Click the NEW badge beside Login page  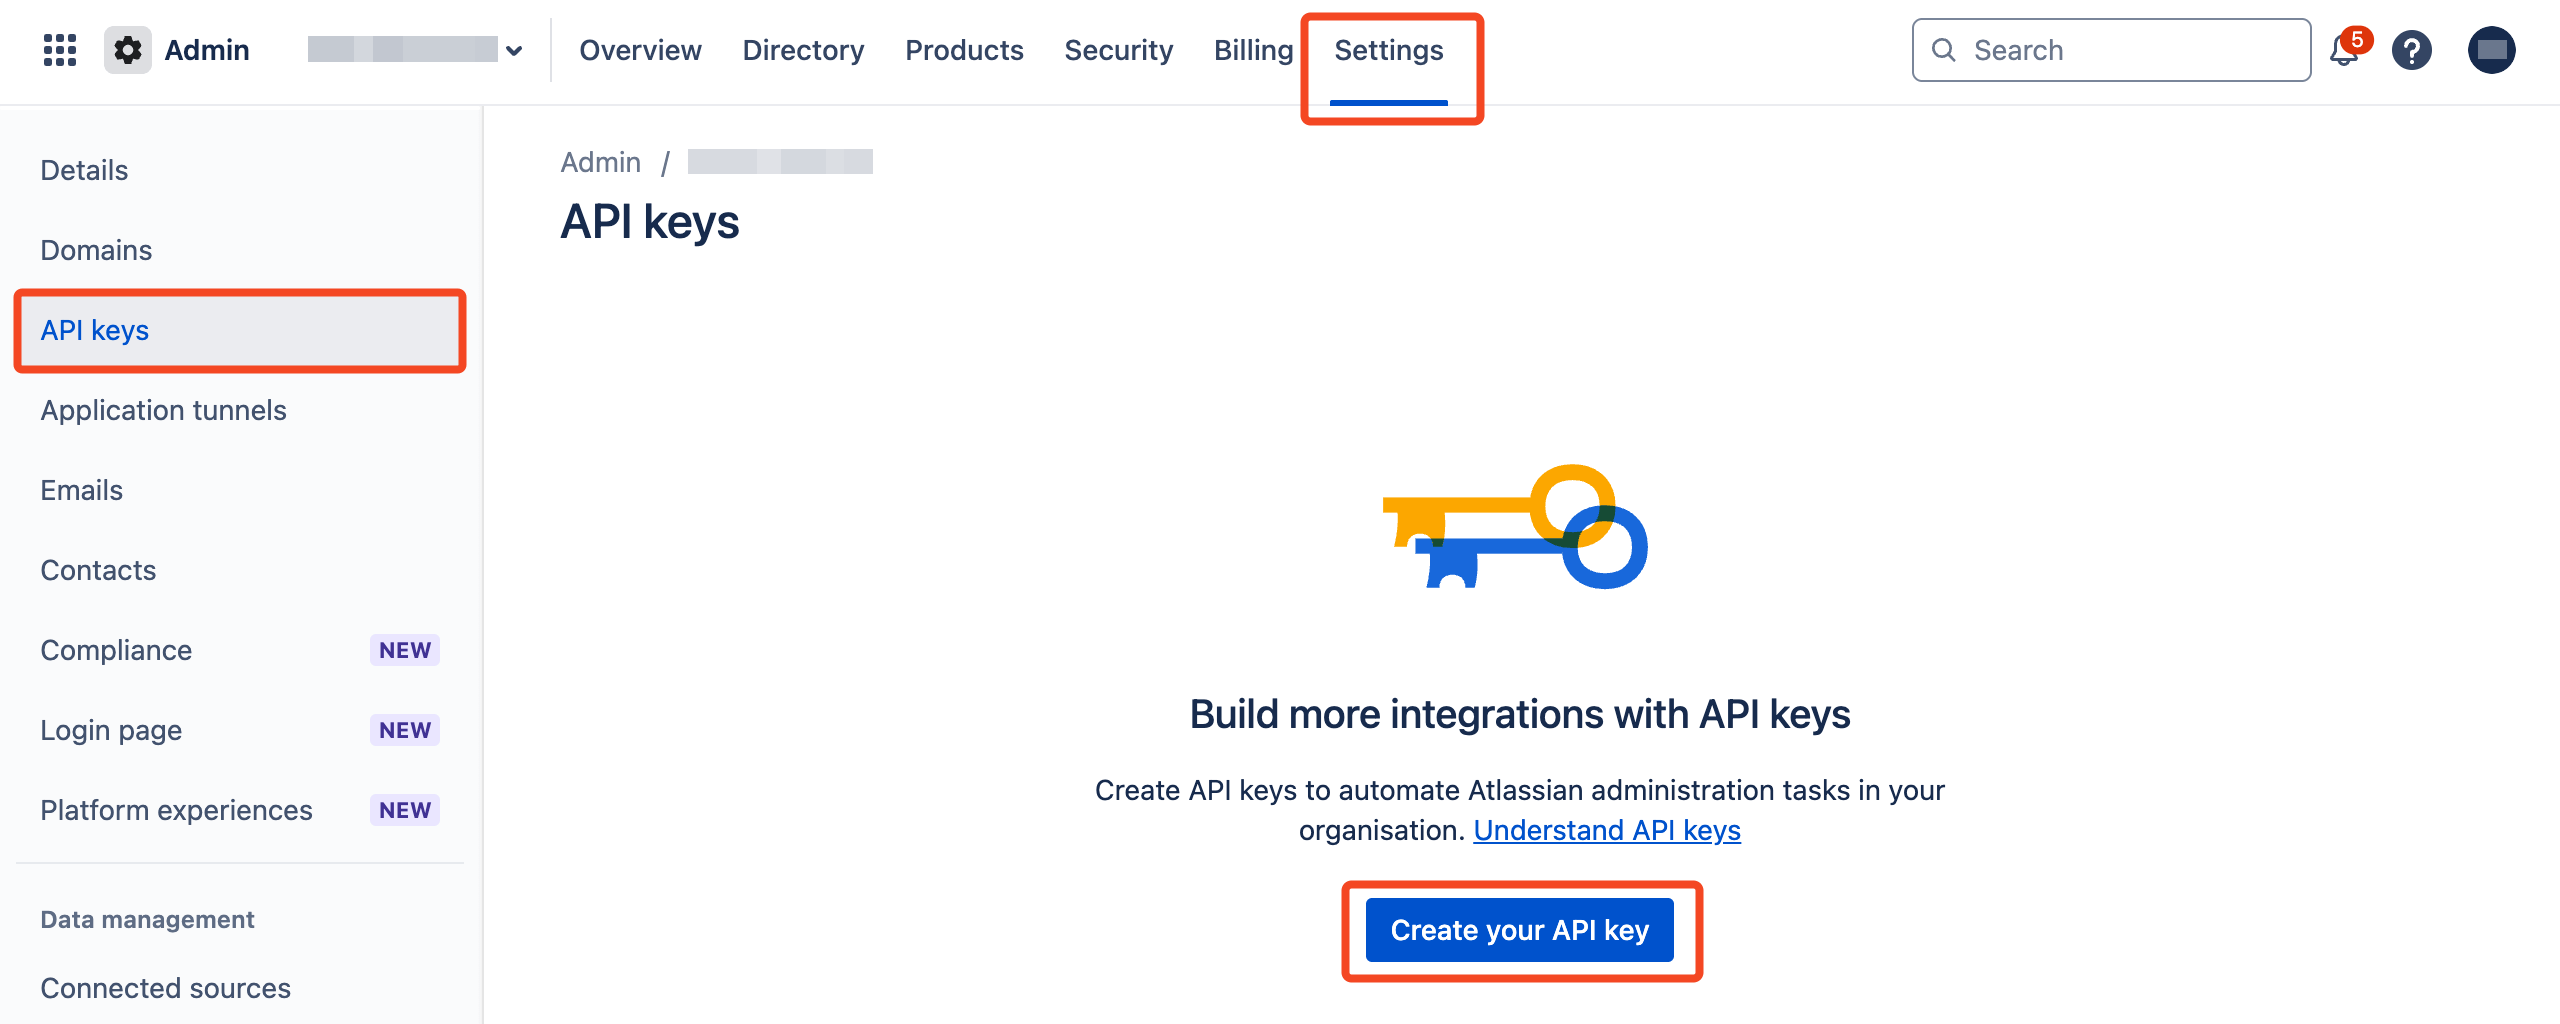tap(405, 730)
